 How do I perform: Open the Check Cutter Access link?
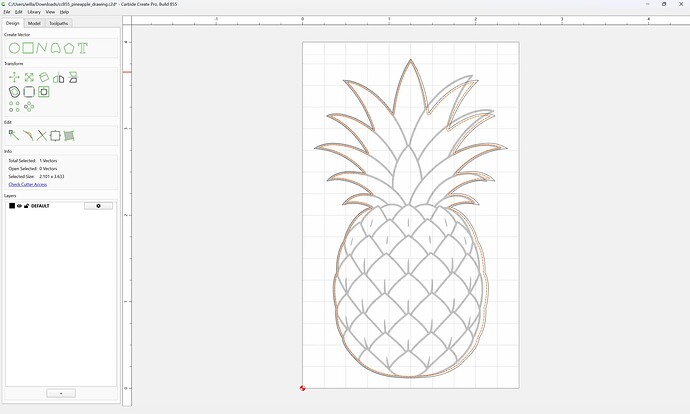point(28,184)
